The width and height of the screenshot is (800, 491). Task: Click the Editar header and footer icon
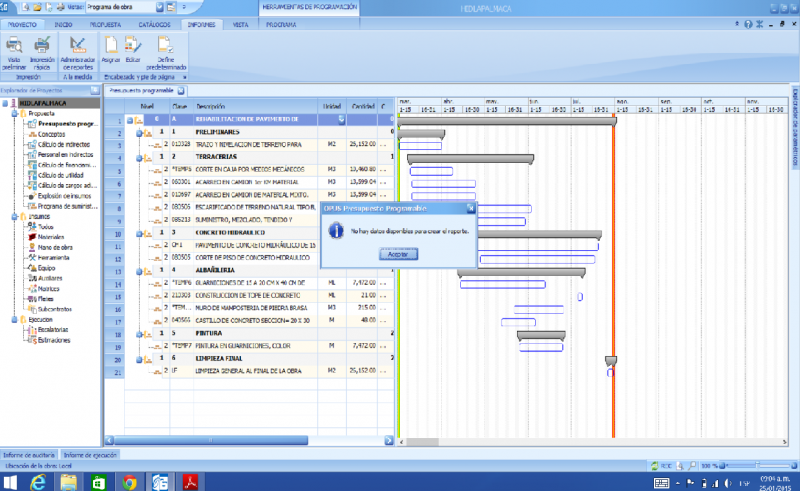tap(133, 49)
